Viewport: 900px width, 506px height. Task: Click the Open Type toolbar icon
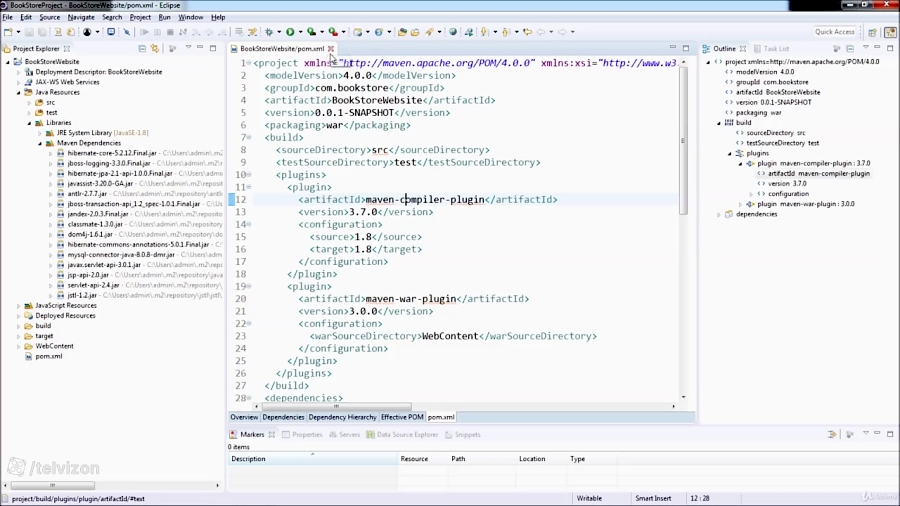[x=402, y=32]
